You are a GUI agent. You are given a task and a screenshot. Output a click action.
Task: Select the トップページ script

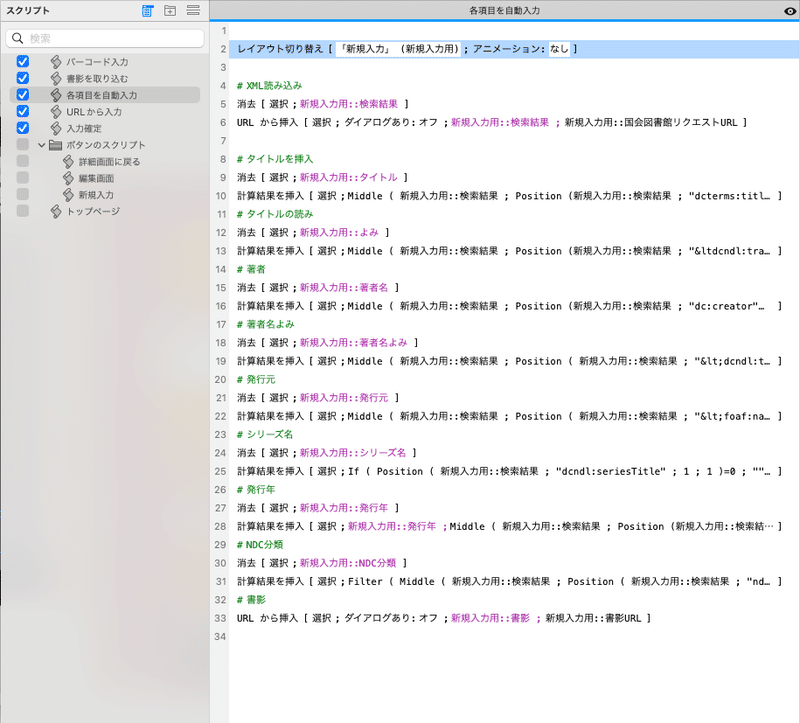pos(93,211)
